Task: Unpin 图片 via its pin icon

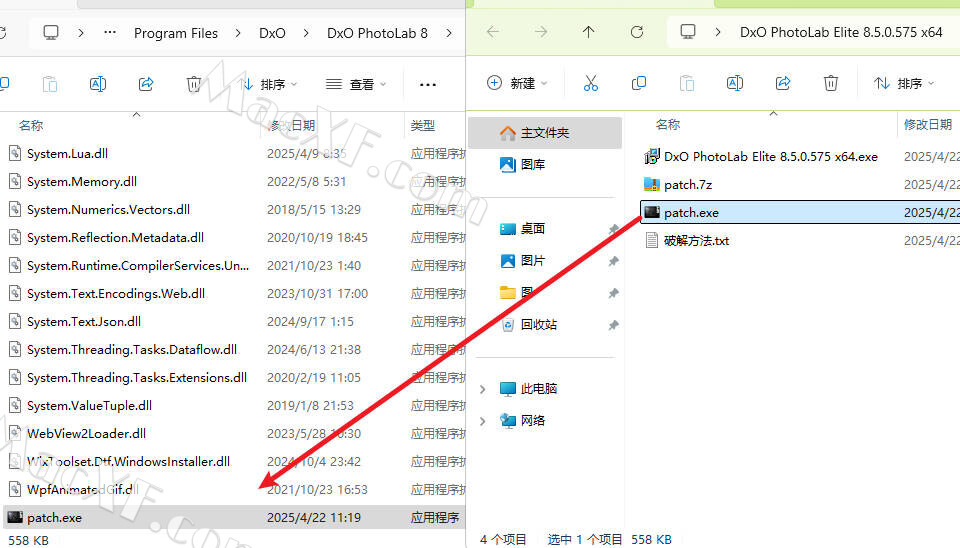Action: pyautogui.click(x=613, y=261)
